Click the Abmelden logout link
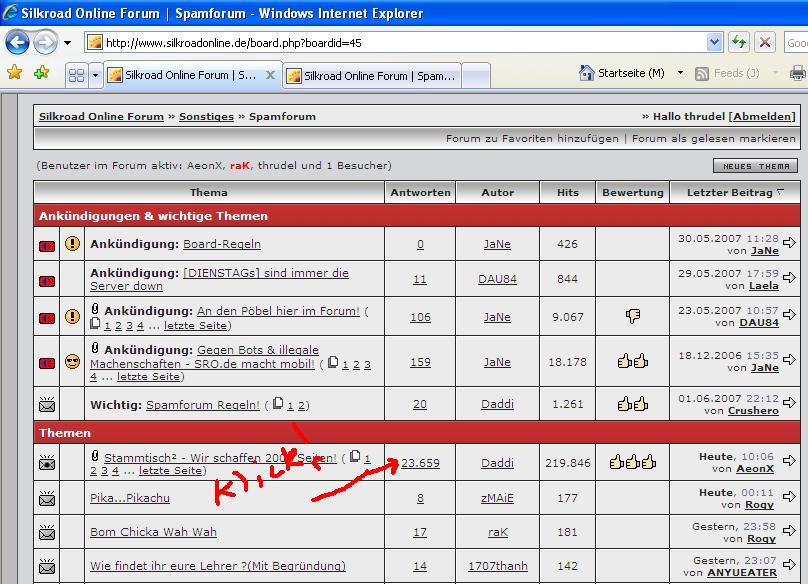This screenshot has height=584, width=808. tap(762, 116)
